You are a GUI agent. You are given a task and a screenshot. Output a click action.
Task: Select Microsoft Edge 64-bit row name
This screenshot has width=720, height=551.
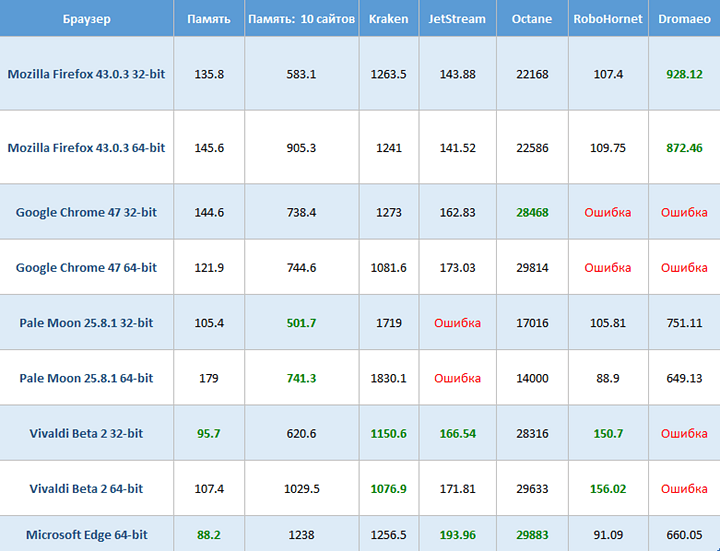(x=87, y=535)
